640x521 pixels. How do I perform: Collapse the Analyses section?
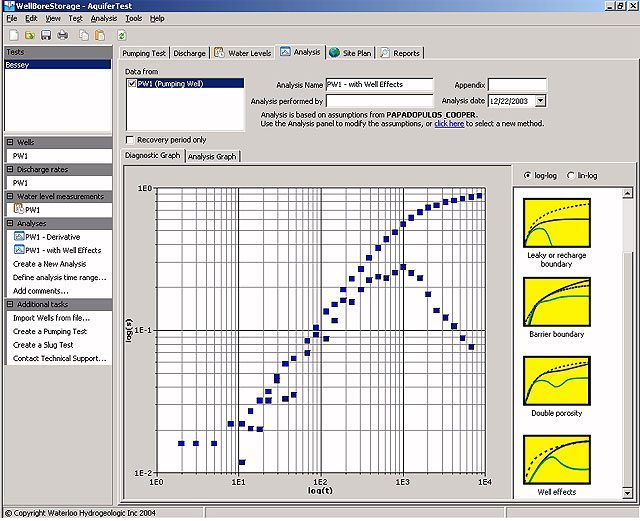click(x=10, y=223)
